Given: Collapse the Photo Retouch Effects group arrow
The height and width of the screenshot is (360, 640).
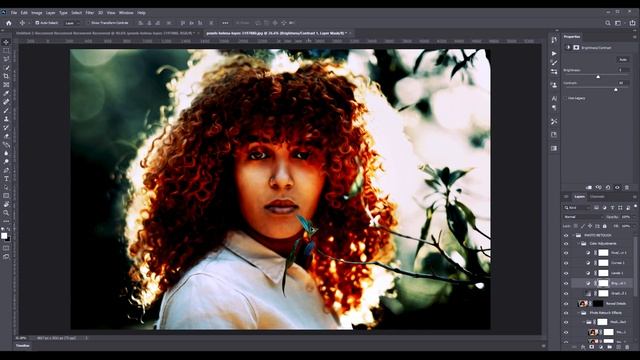Looking at the screenshot, I should (x=579, y=313).
